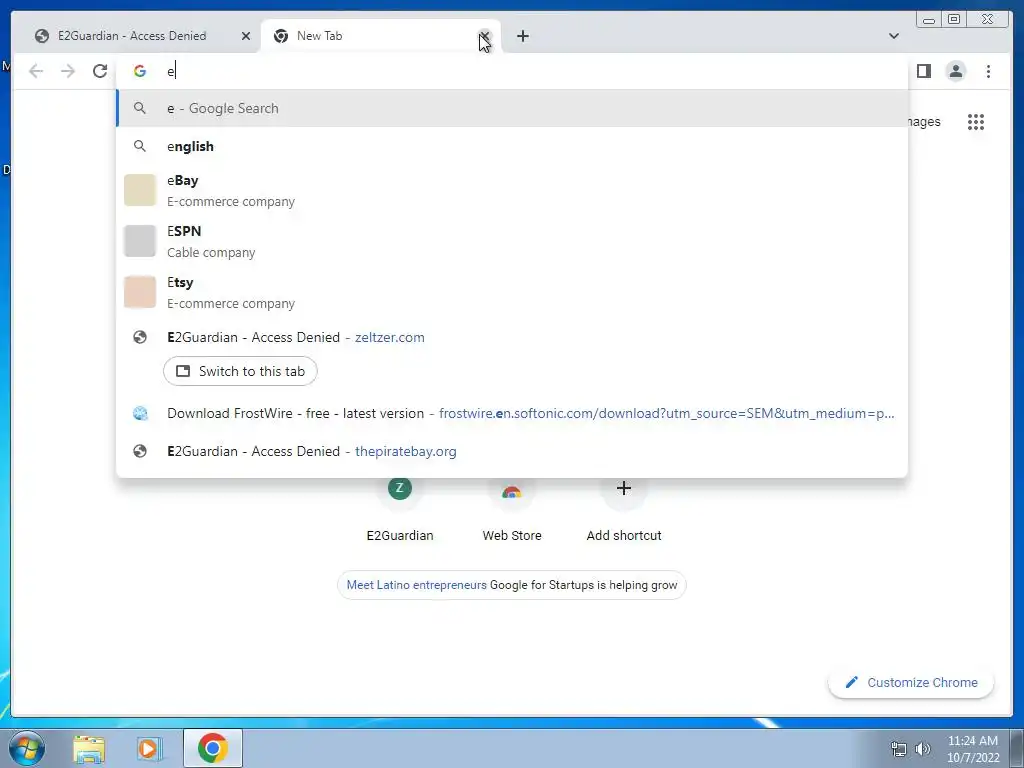
Task: Choose the 'english' search suggestion
Action: tap(512, 146)
